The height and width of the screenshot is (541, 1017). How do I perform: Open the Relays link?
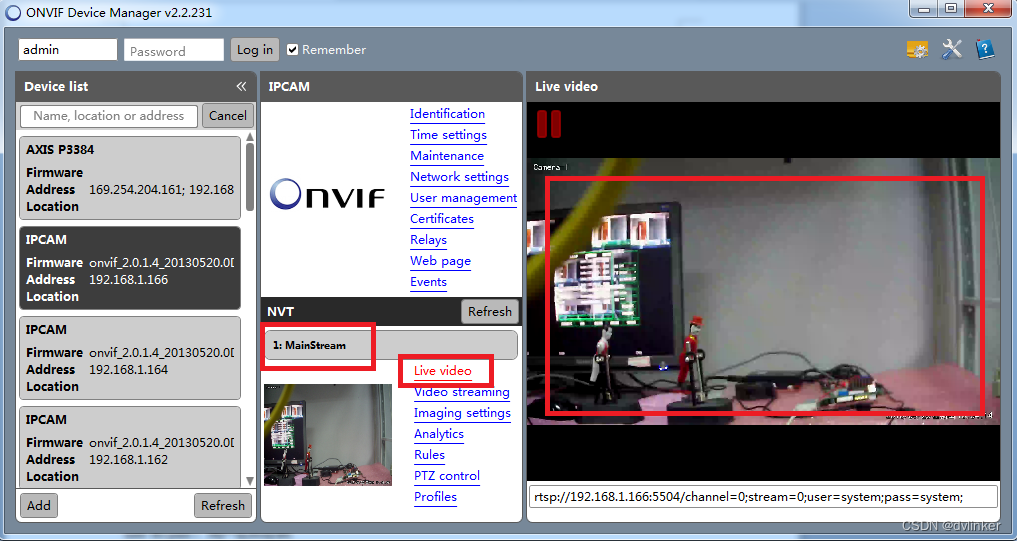point(428,240)
